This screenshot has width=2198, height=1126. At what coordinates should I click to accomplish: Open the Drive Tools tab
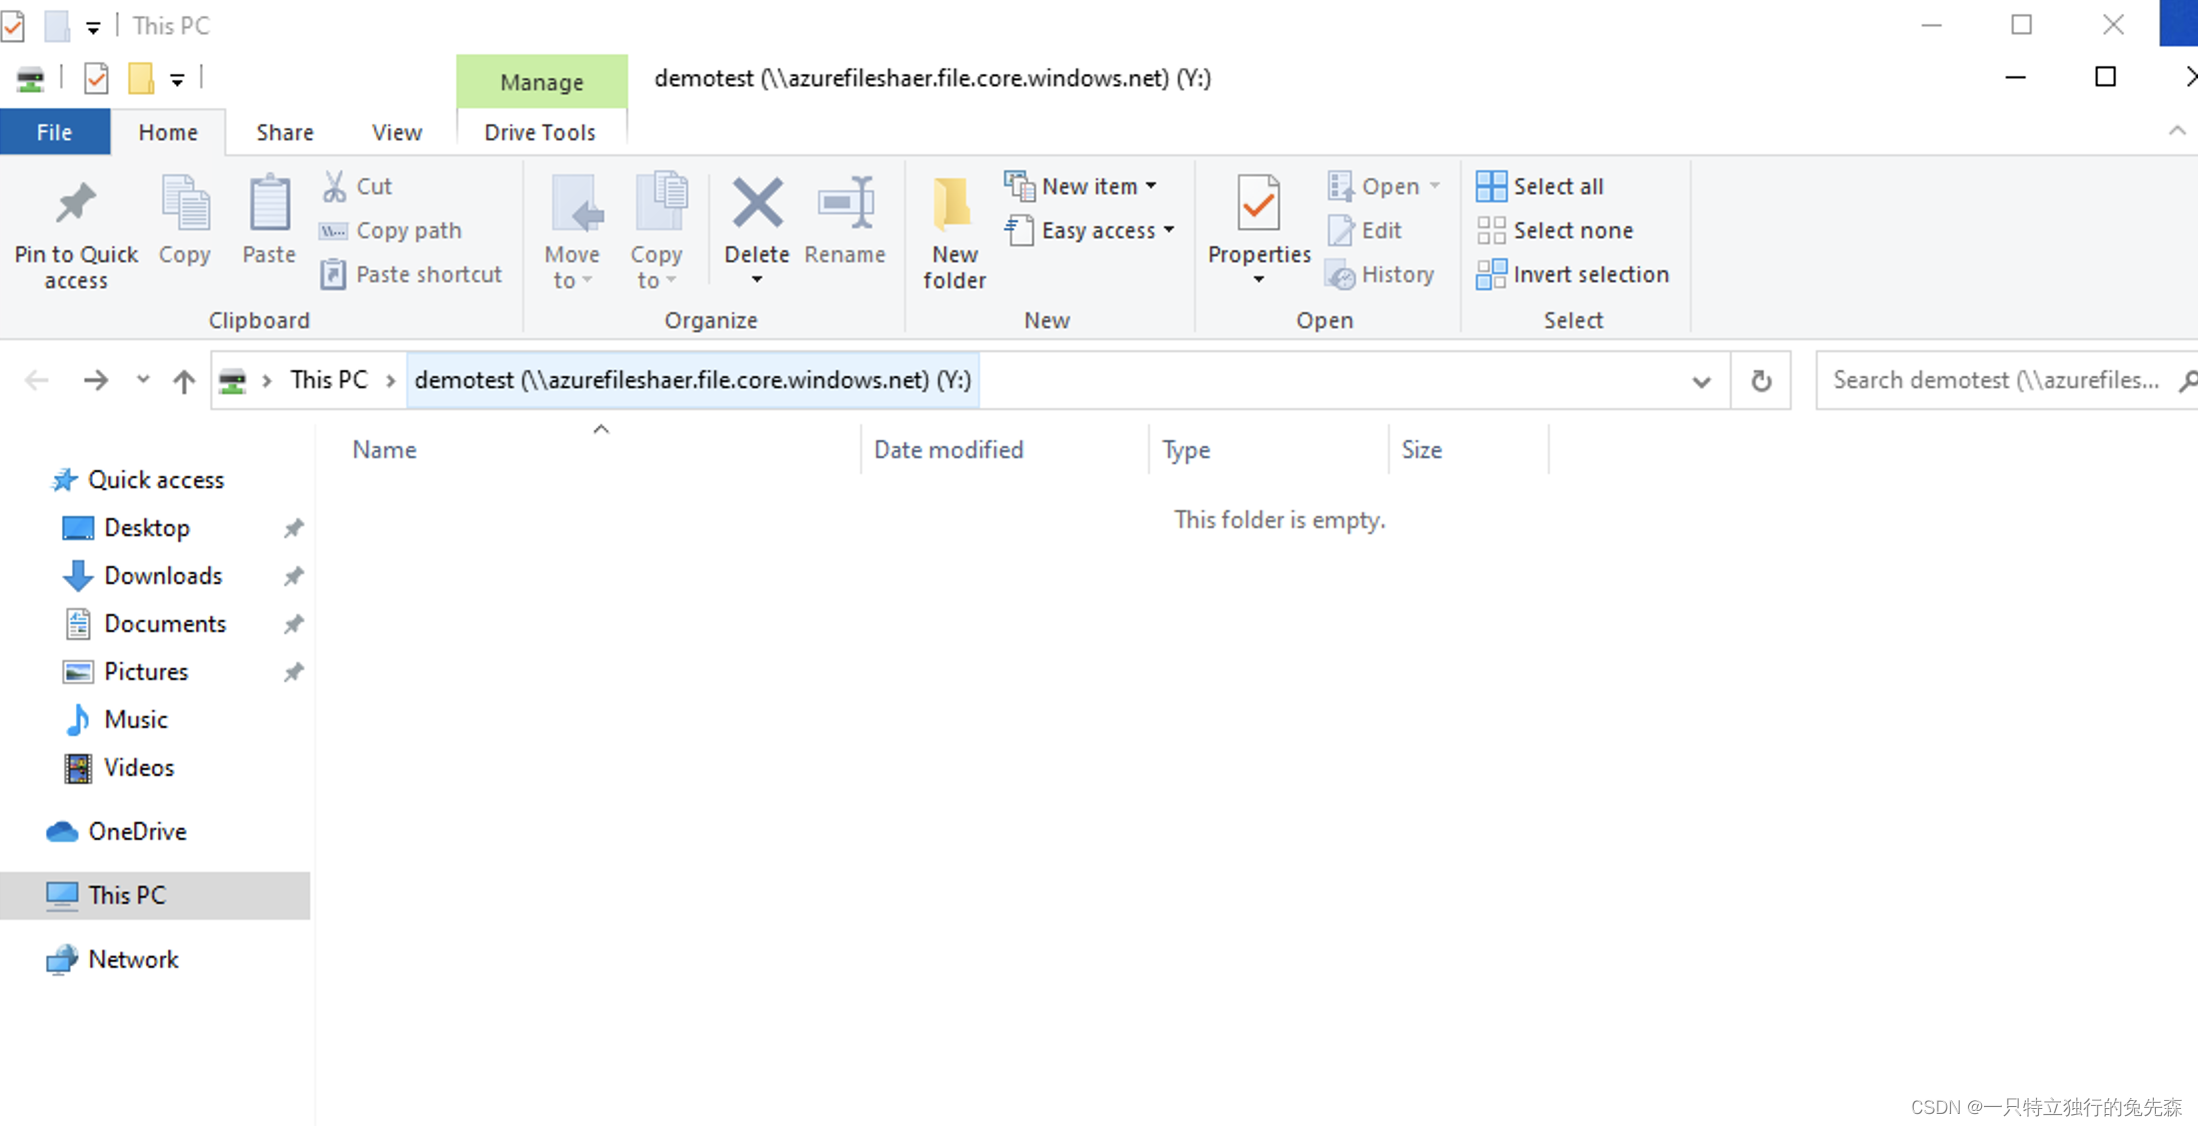click(x=540, y=132)
